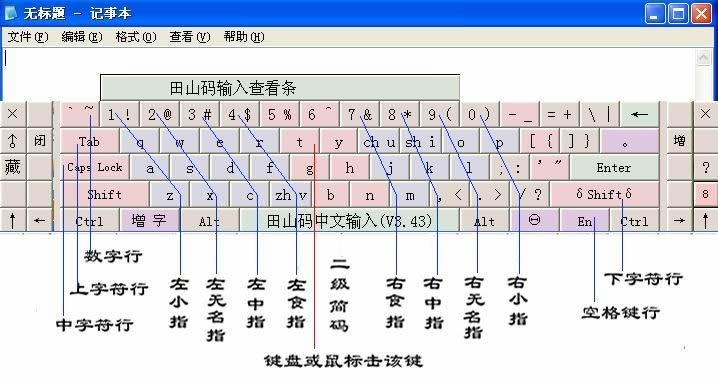
Task: Click the left arrow button beside Ctrl
Action: [40, 221]
